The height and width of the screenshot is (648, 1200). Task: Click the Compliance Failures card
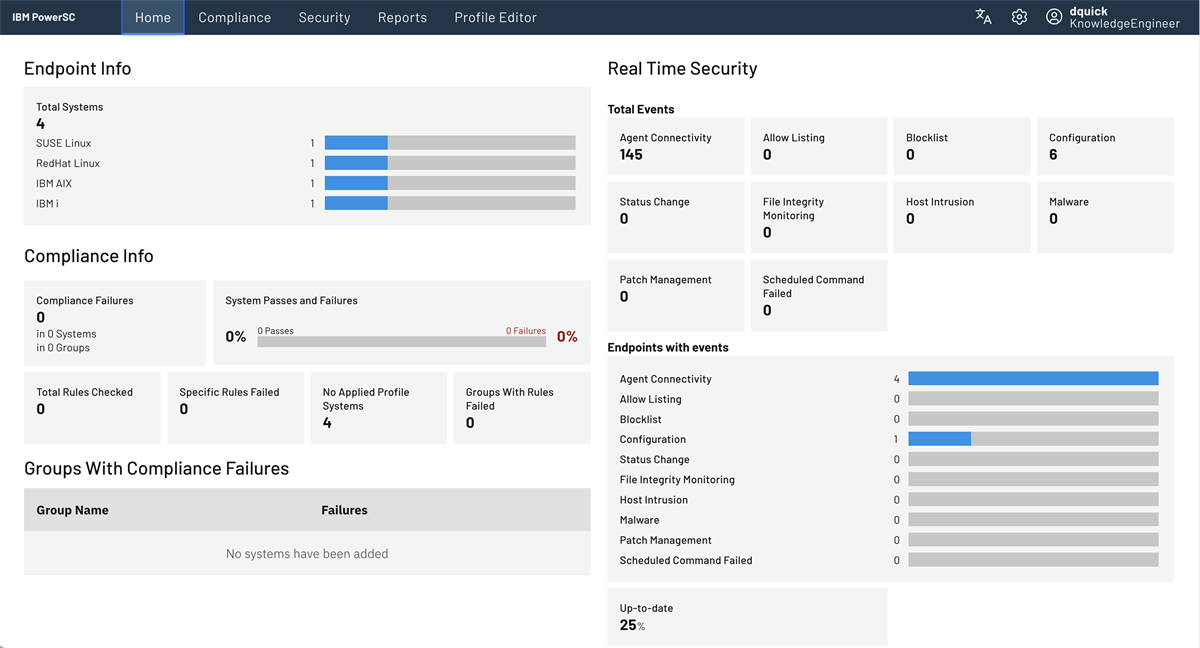(114, 322)
